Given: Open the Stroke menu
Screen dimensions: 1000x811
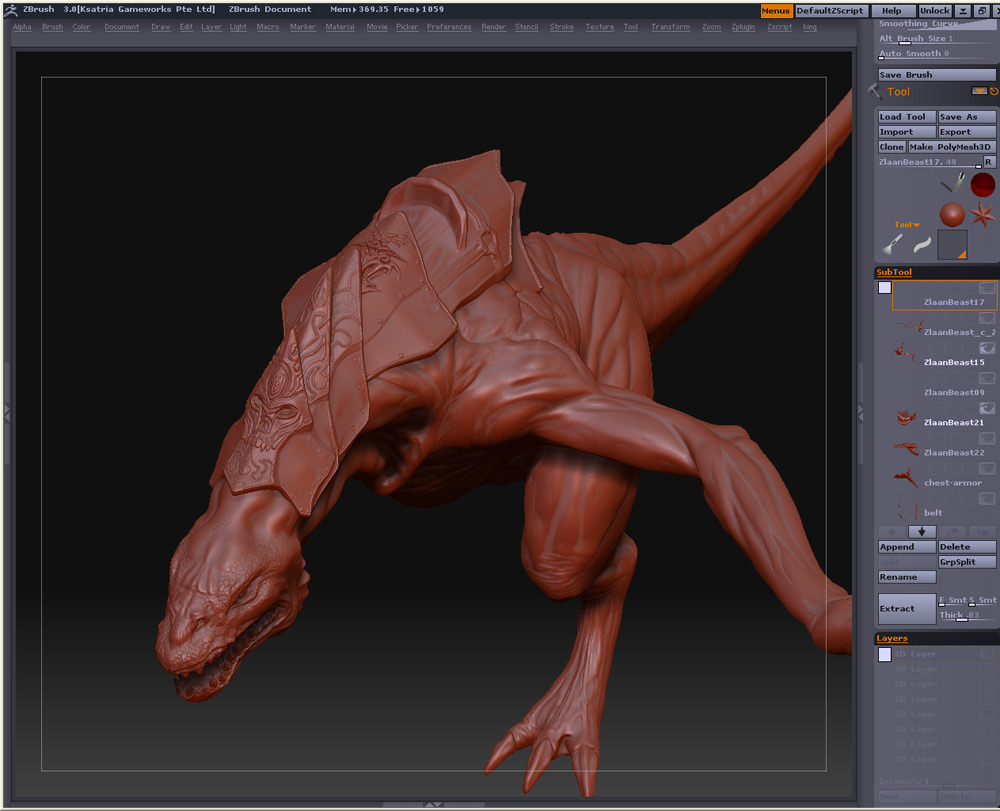Looking at the screenshot, I should click(561, 27).
